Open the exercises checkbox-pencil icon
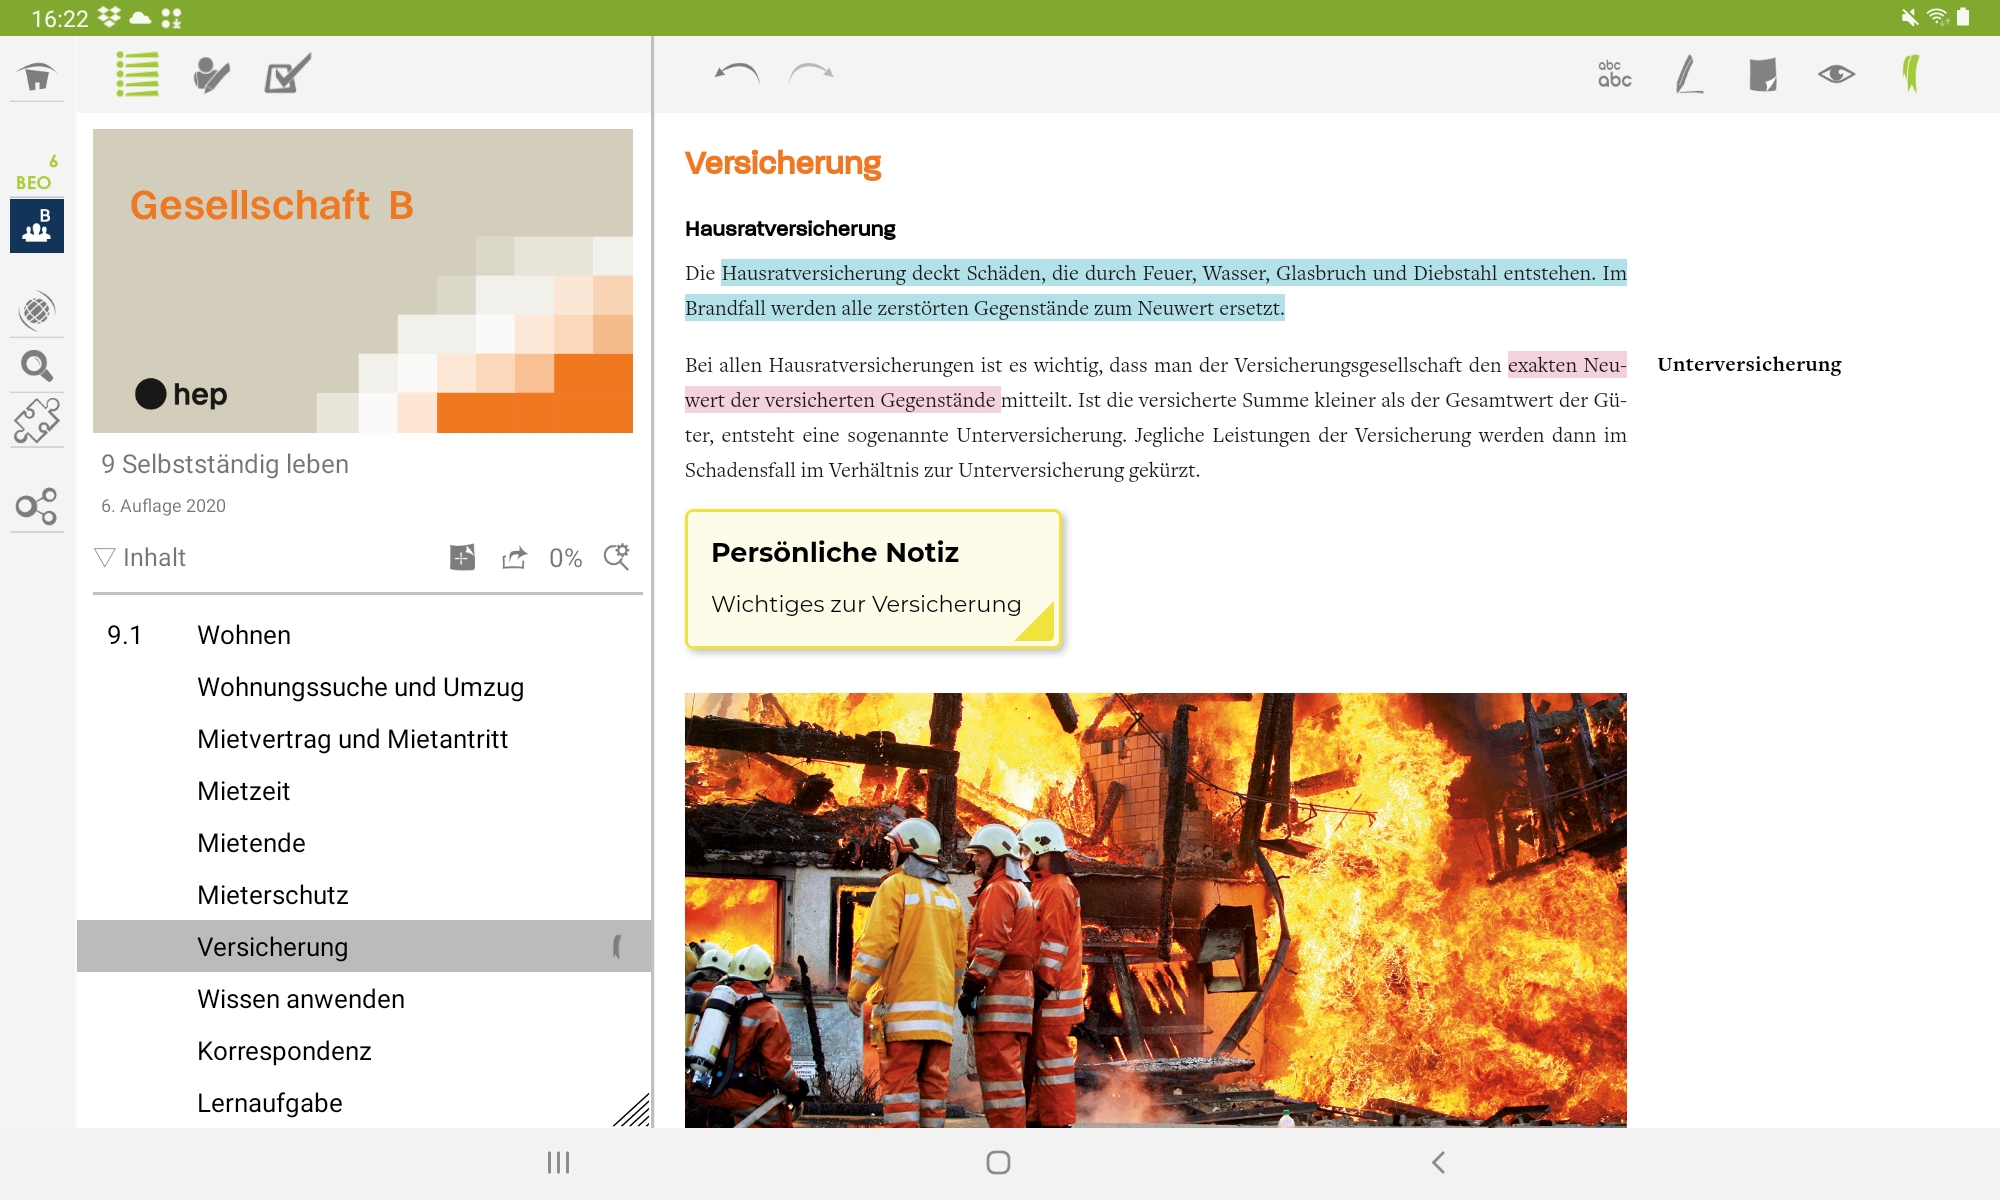 click(x=287, y=74)
